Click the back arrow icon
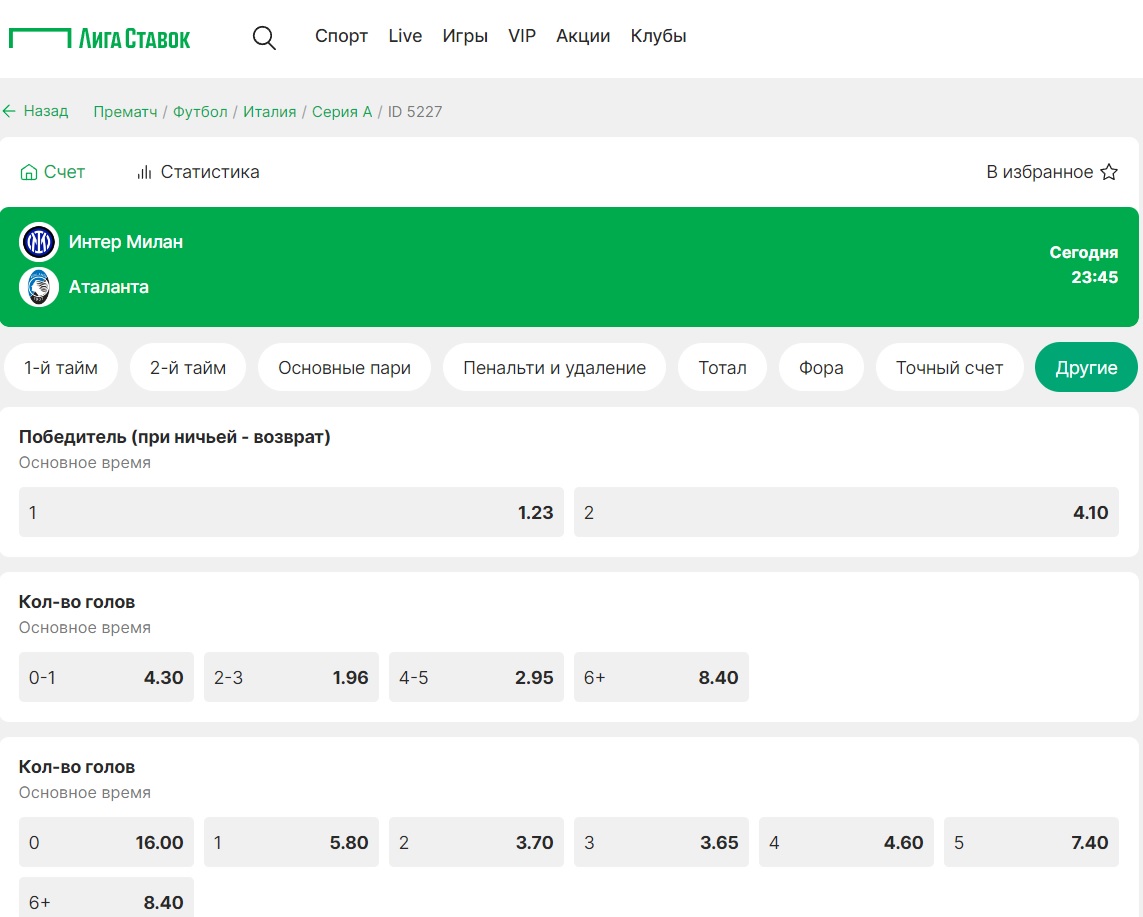The image size is (1143, 917). click(x=9, y=111)
